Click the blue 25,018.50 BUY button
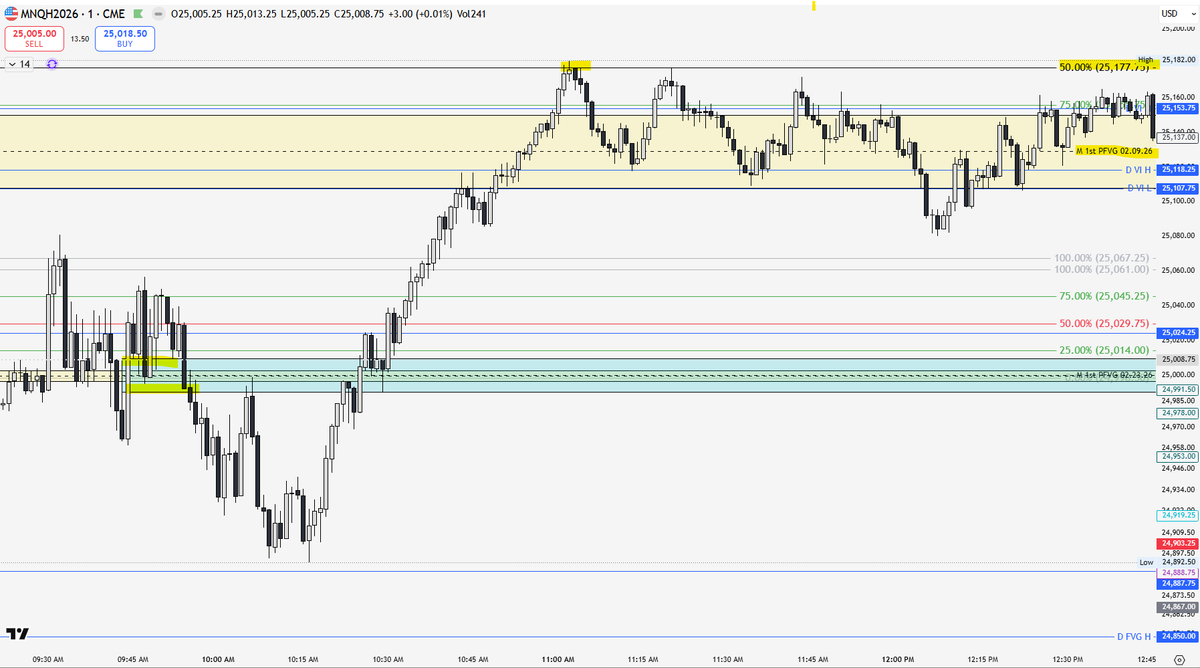Image resolution: width=1200 pixels, height=668 pixels. [x=124, y=39]
